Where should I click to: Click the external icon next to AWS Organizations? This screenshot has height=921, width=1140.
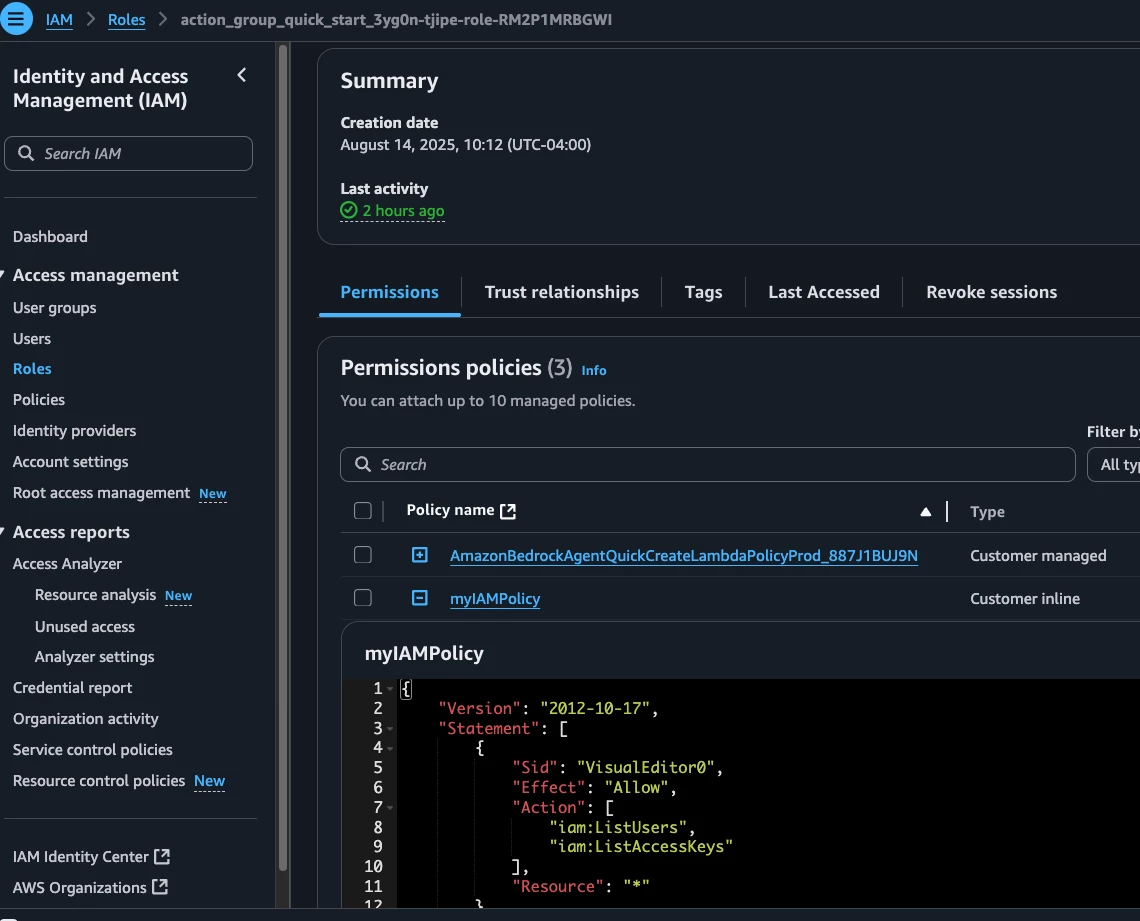160,887
